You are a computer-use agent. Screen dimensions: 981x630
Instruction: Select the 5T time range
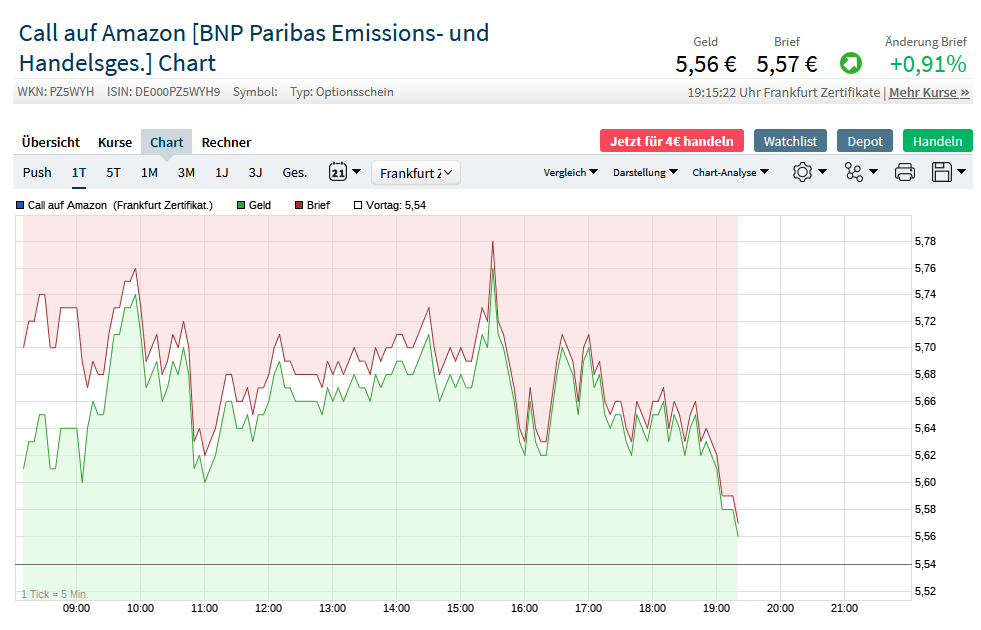pos(114,172)
